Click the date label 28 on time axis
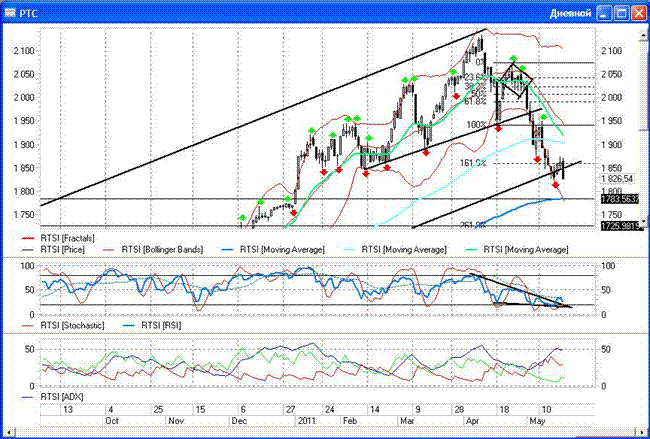The image size is (650, 439). 459,410
